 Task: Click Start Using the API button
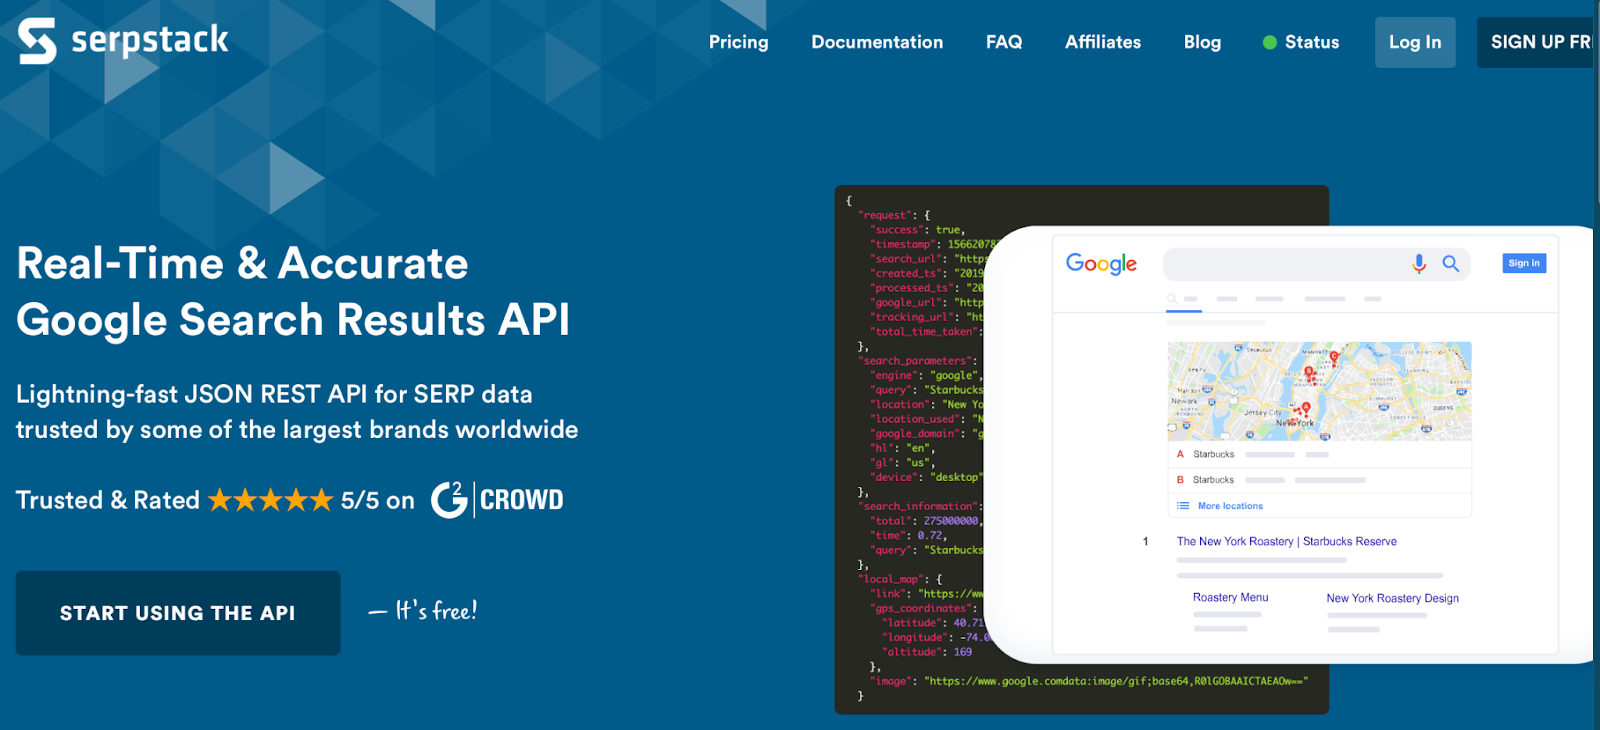point(178,613)
